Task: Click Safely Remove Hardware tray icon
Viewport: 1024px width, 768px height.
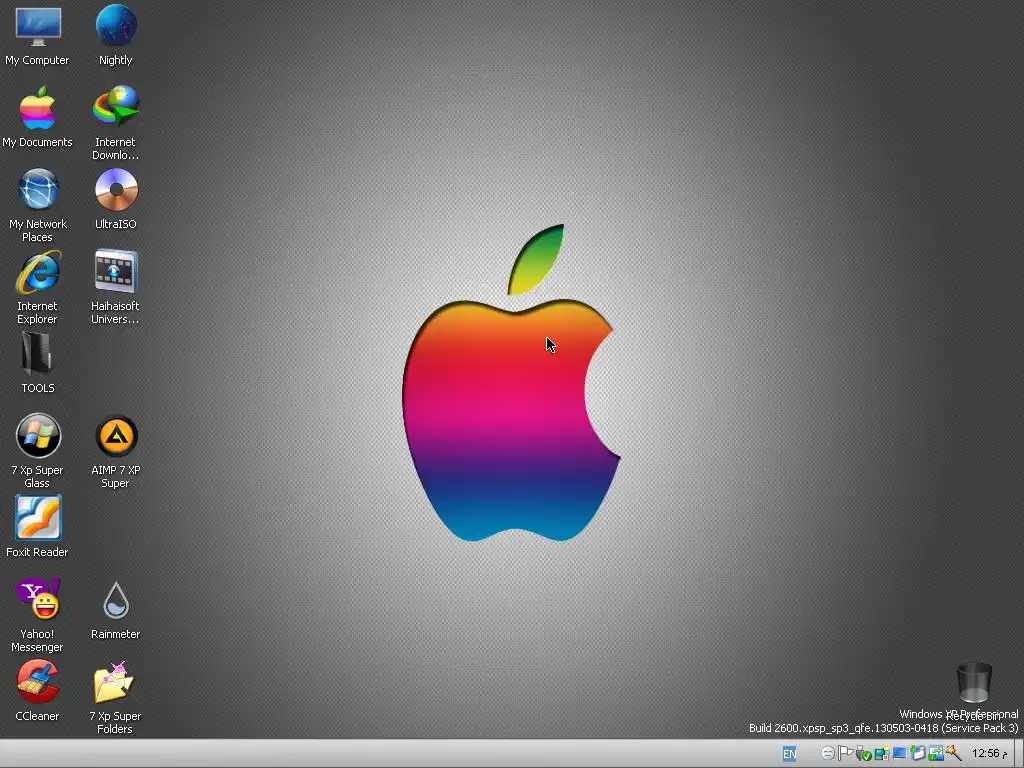Action: (x=863, y=754)
